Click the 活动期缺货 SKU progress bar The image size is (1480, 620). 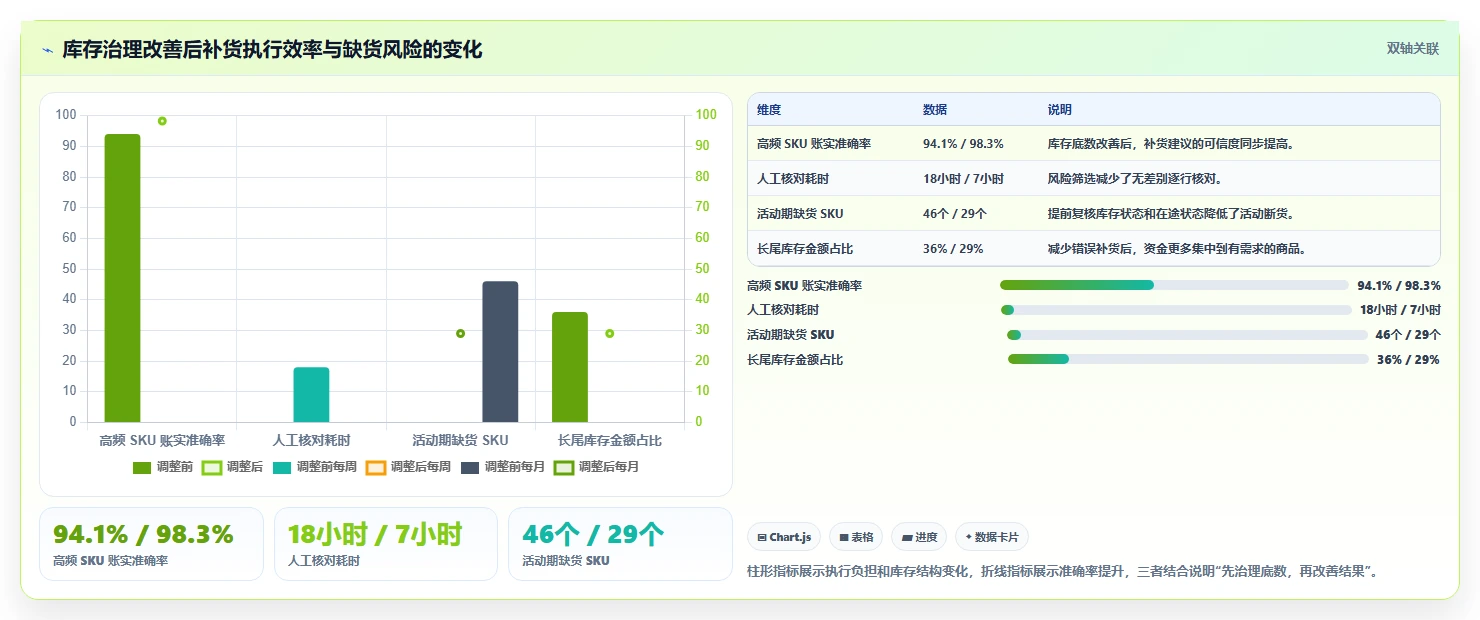pos(1187,335)
